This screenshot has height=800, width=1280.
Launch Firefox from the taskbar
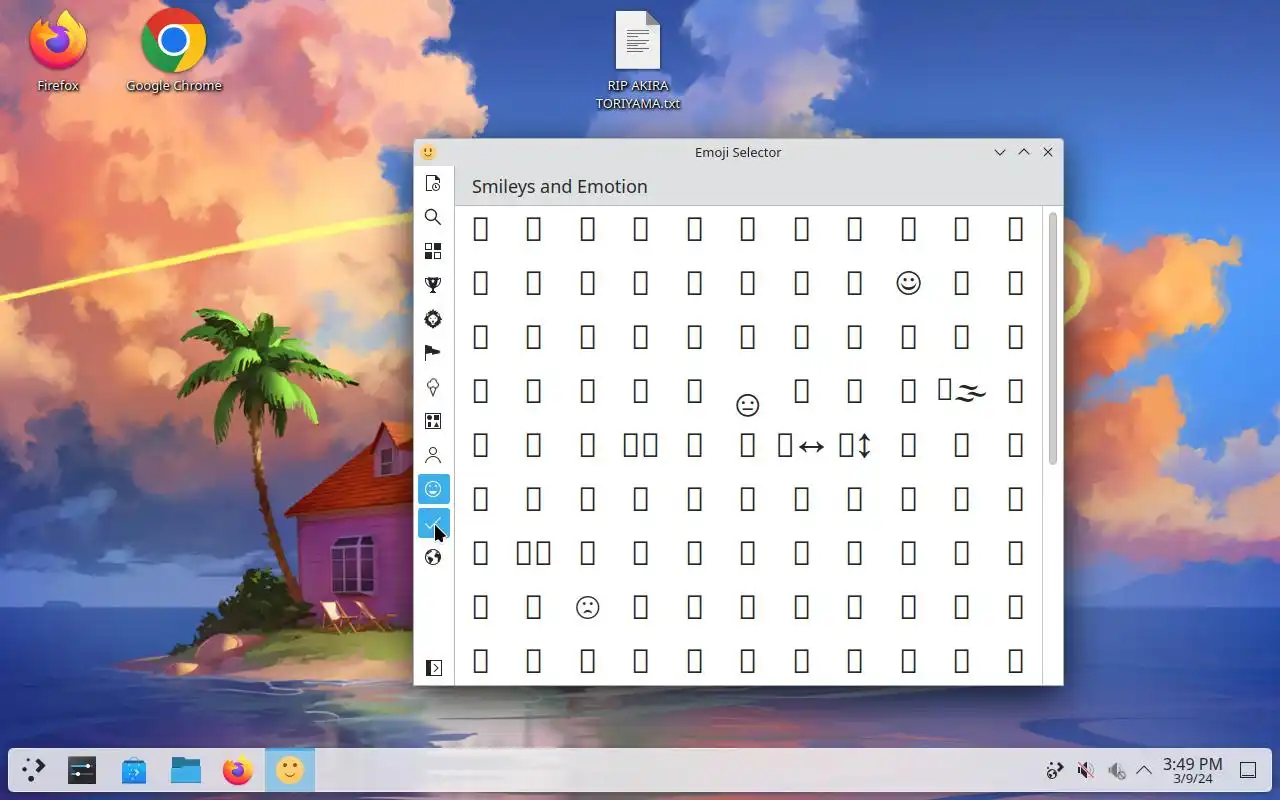(238, 770)
